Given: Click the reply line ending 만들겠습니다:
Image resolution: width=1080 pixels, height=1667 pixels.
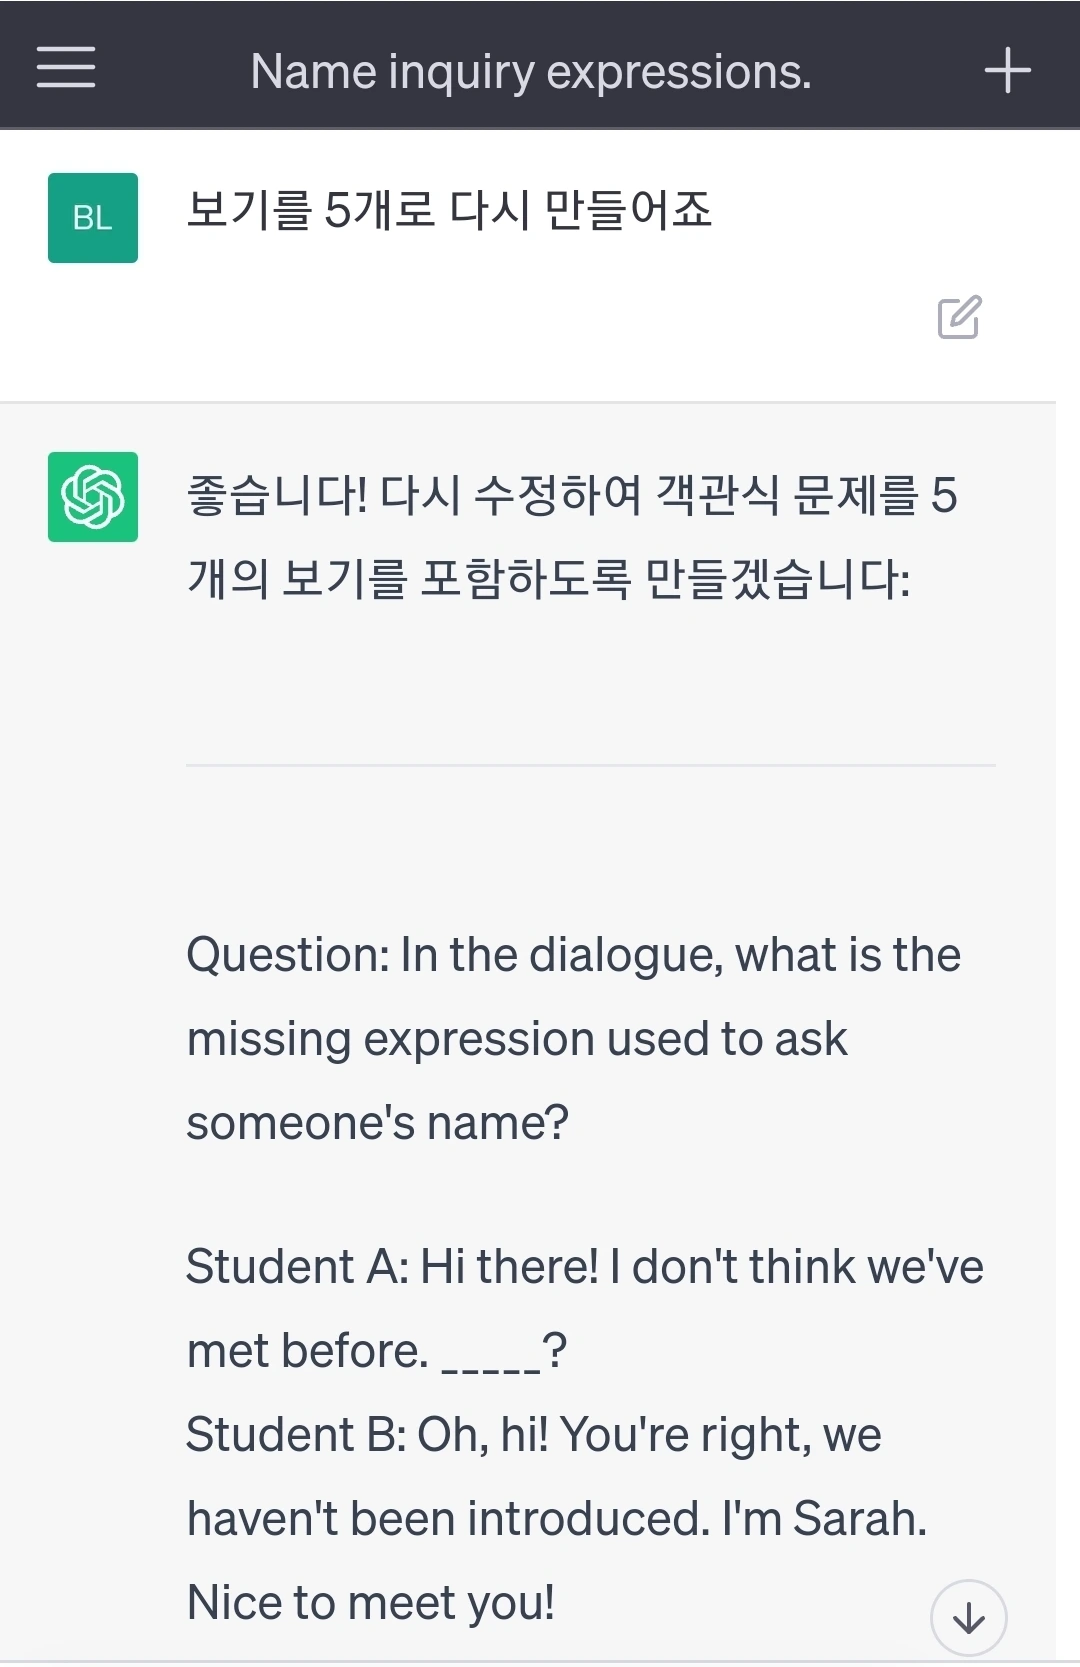Looking at the screenshot, I should [x=548, y=579].
